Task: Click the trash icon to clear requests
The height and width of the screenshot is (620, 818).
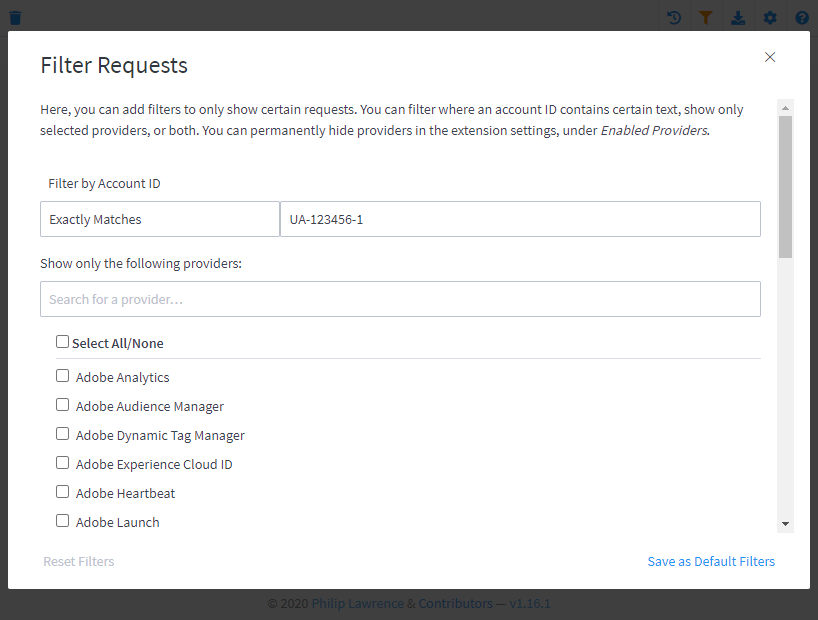Action: (x=16, y=18)
